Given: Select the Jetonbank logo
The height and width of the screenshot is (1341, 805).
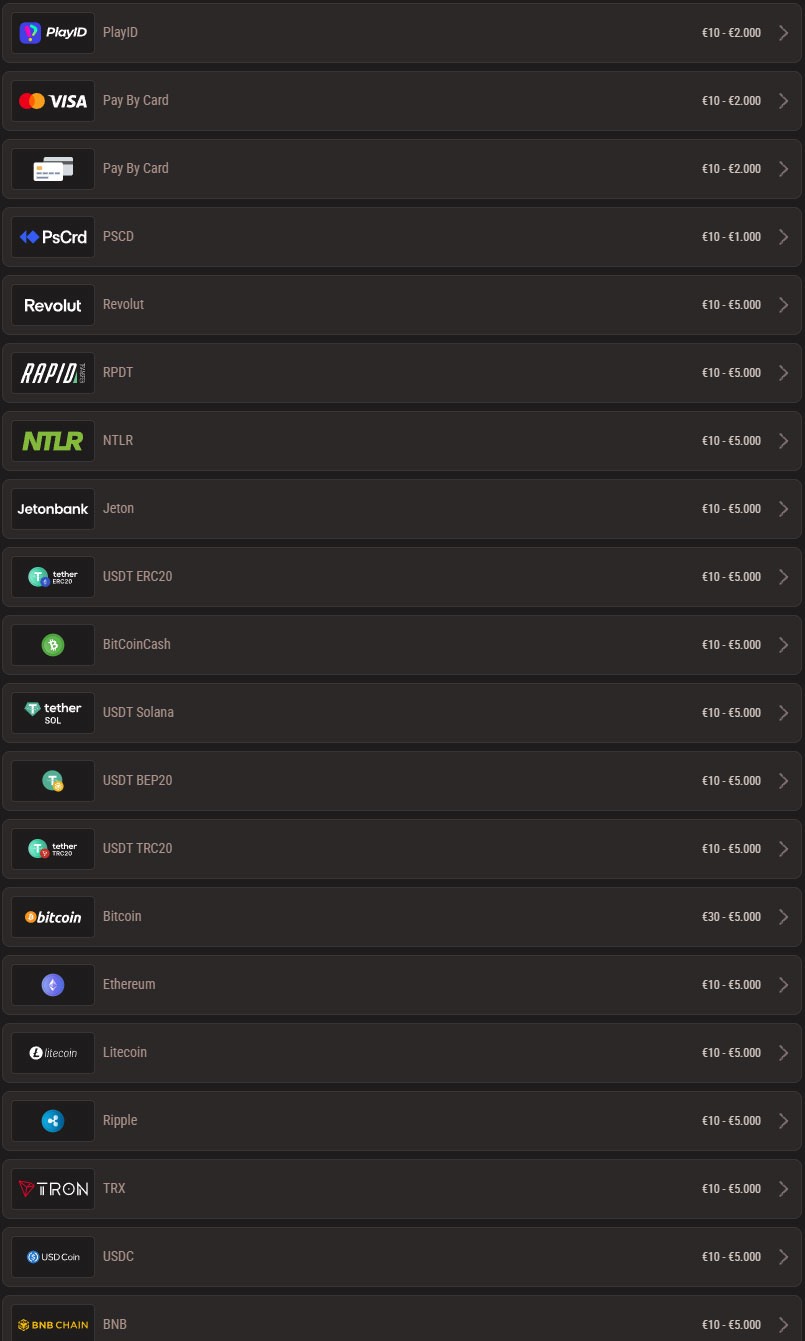Looking at the screenshot, I should [53, 509].
